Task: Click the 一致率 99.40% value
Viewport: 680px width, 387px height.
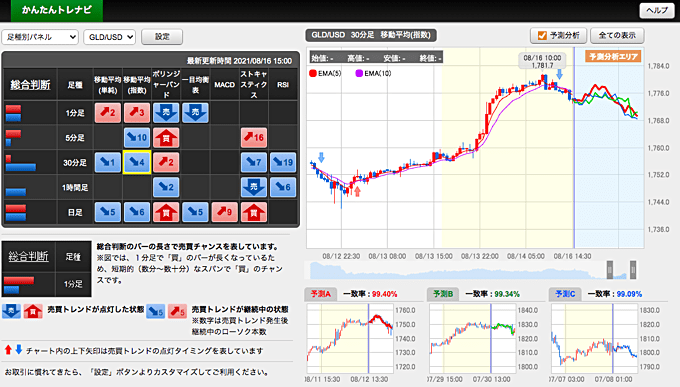Action: [384, 294]
